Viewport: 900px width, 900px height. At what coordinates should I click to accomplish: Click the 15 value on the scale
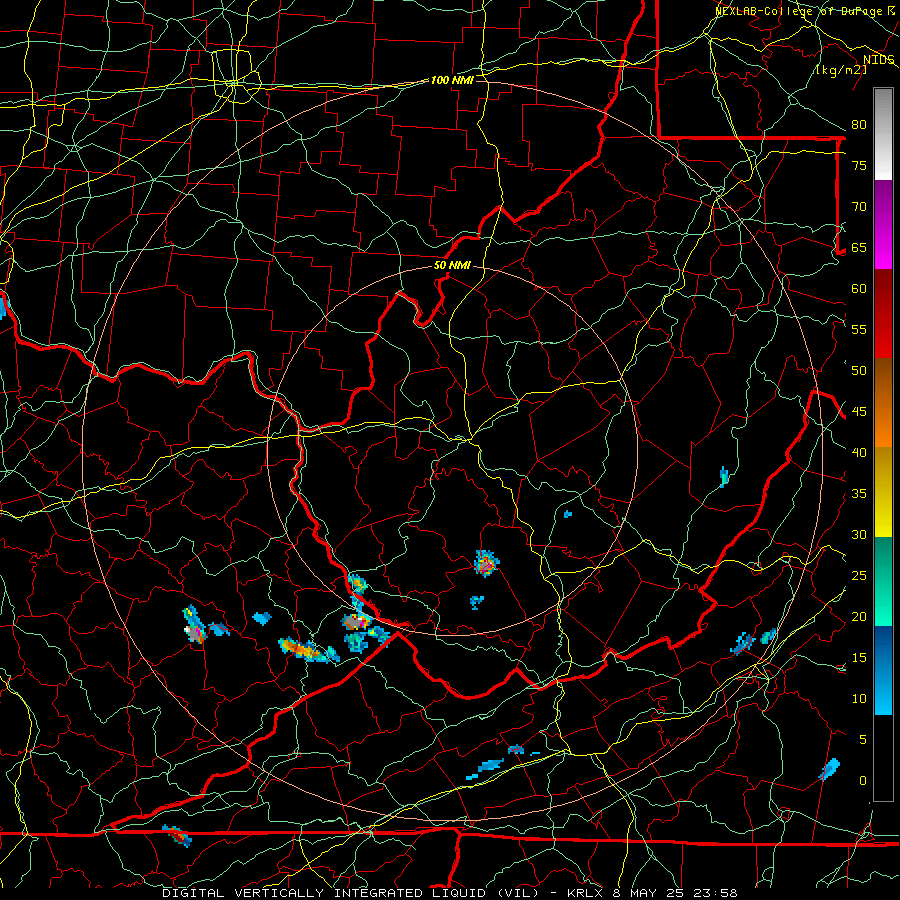(859, 657)
